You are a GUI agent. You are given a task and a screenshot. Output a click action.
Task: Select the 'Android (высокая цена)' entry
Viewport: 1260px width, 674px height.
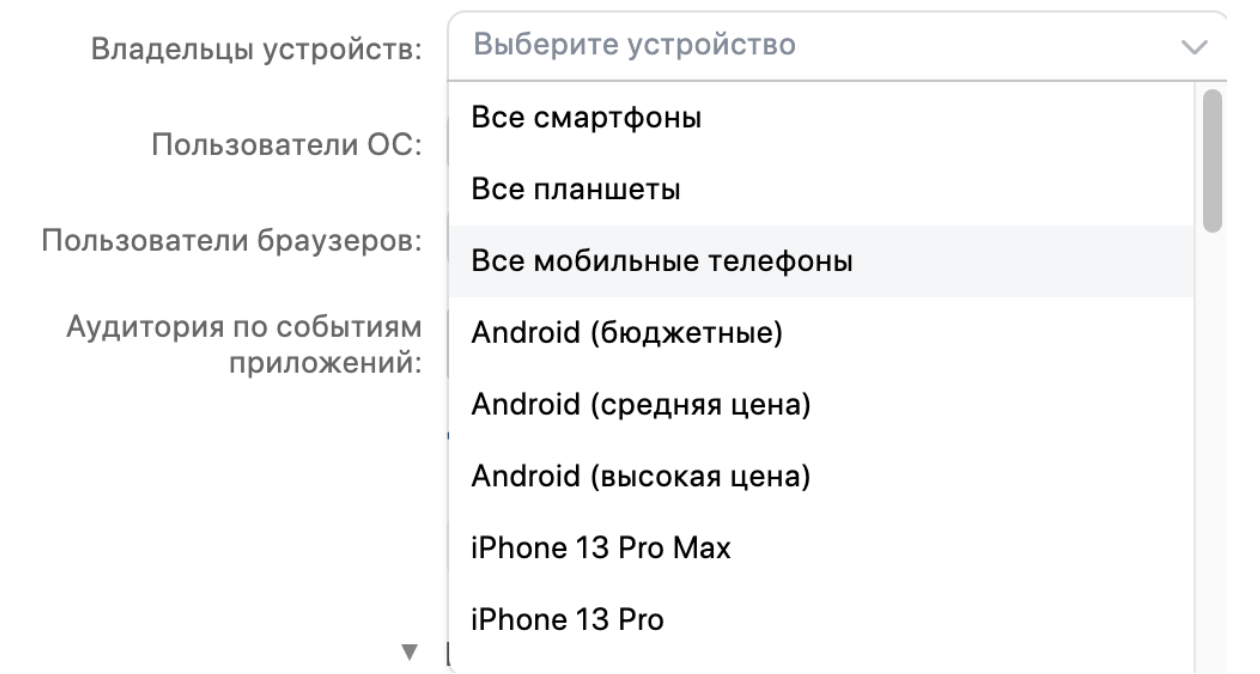click(640, 478)
